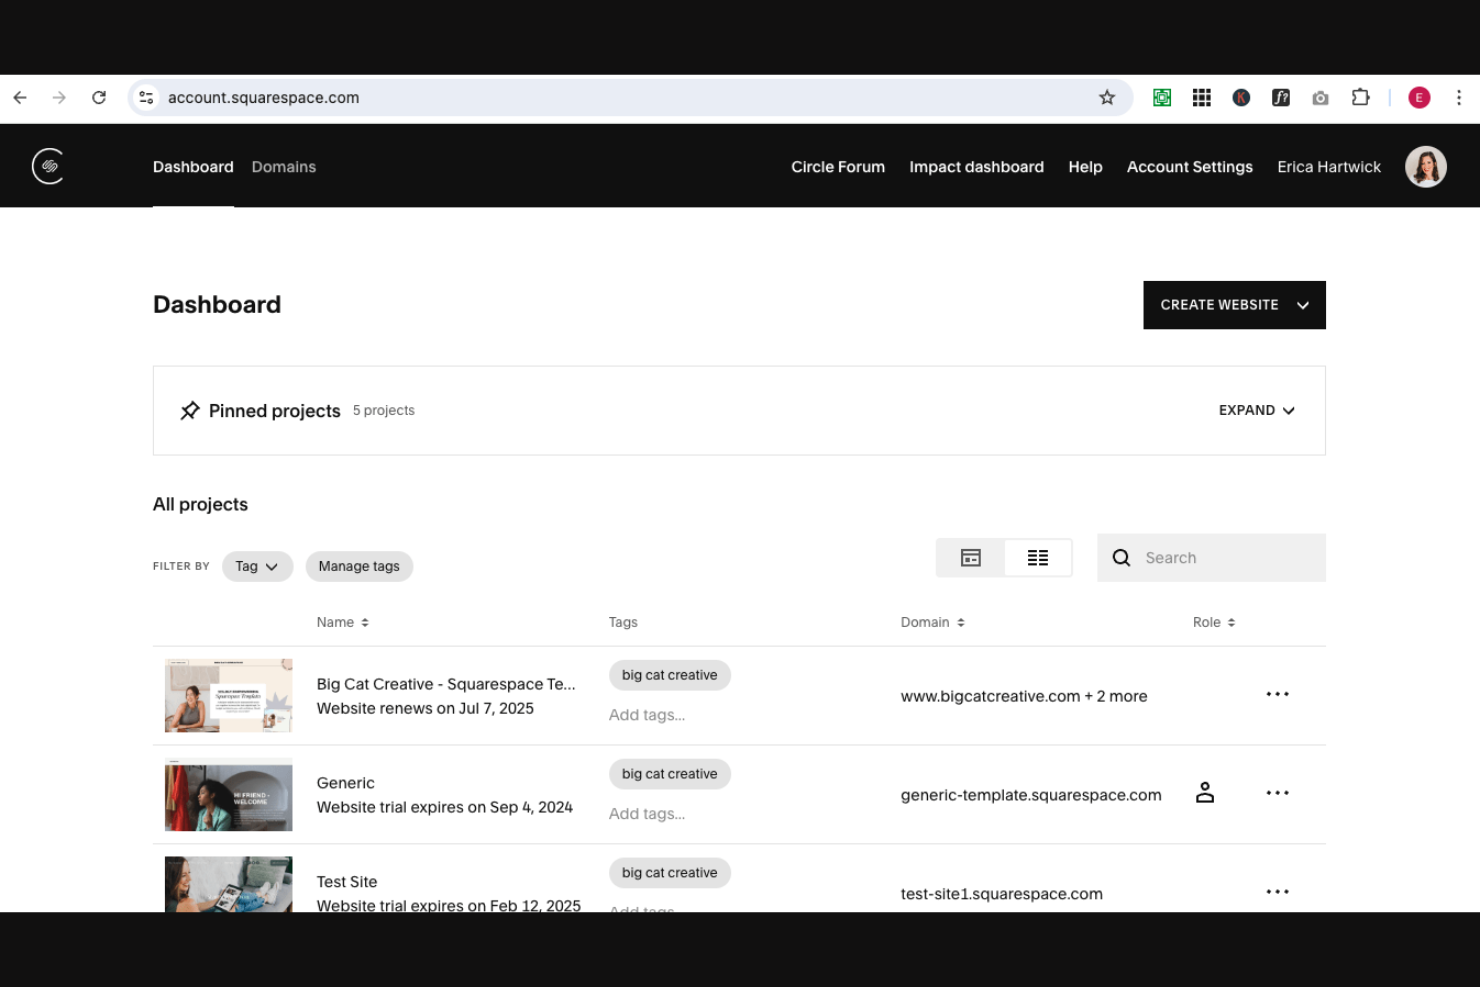Click the search magnifier icon
This screenshot has width=1480, height=987.
pyautogui.click(x=1121, y=557)
